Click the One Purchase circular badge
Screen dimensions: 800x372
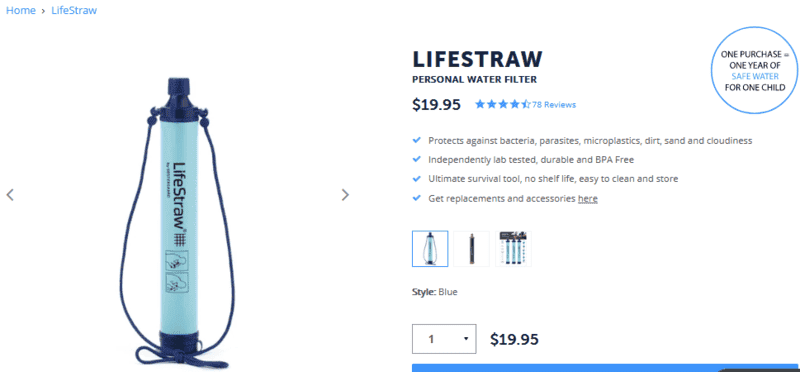pos(754,70)
